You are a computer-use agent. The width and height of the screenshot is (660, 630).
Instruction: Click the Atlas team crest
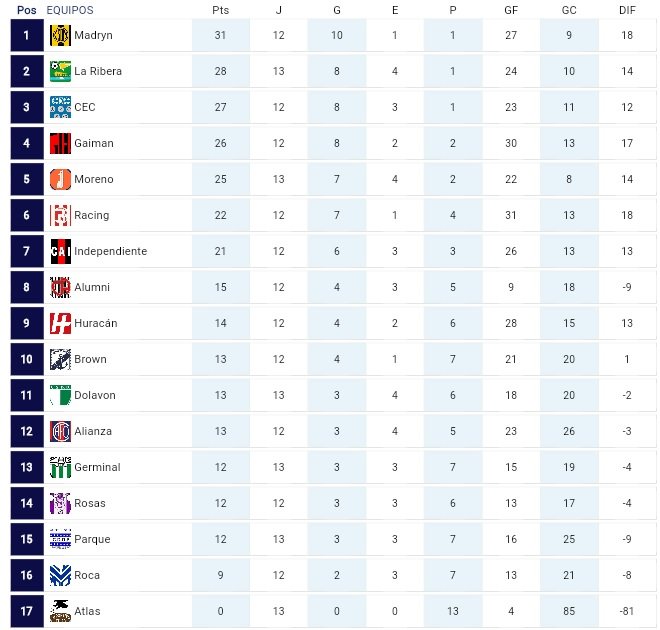60,611
